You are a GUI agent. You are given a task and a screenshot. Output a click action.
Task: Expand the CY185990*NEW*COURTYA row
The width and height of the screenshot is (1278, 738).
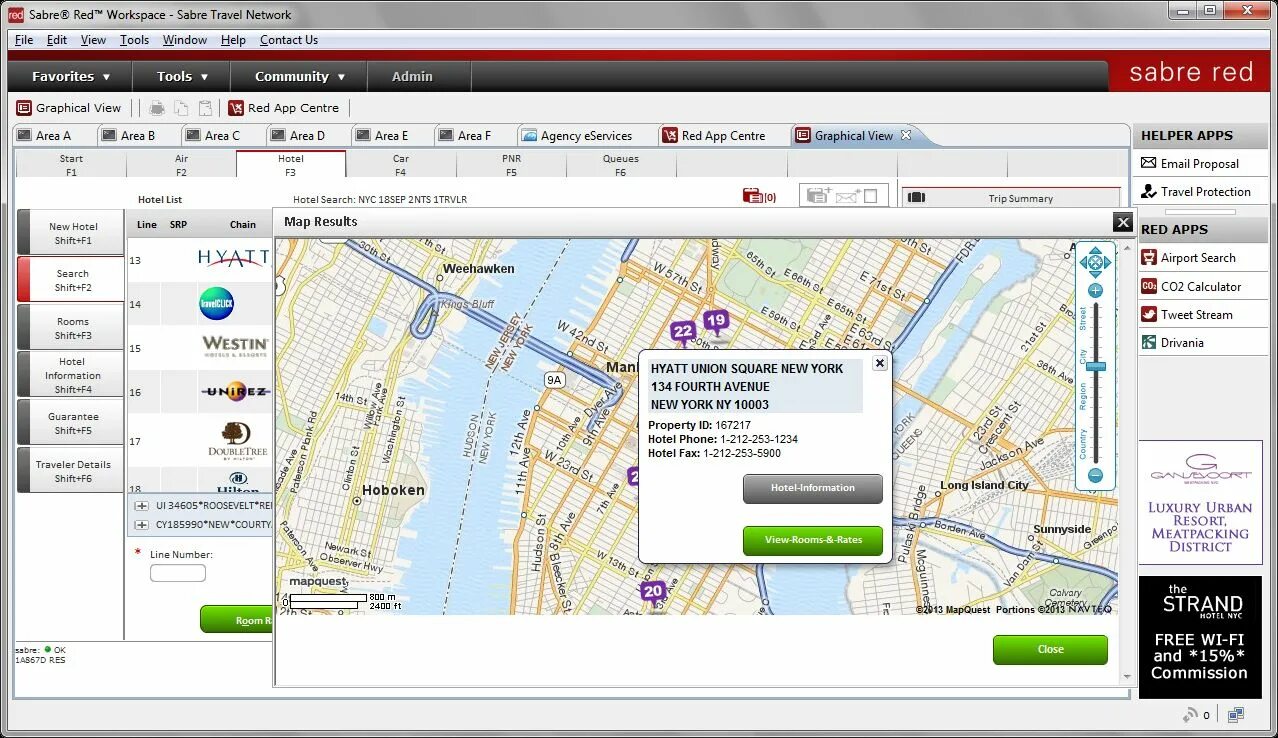(142, 524)
